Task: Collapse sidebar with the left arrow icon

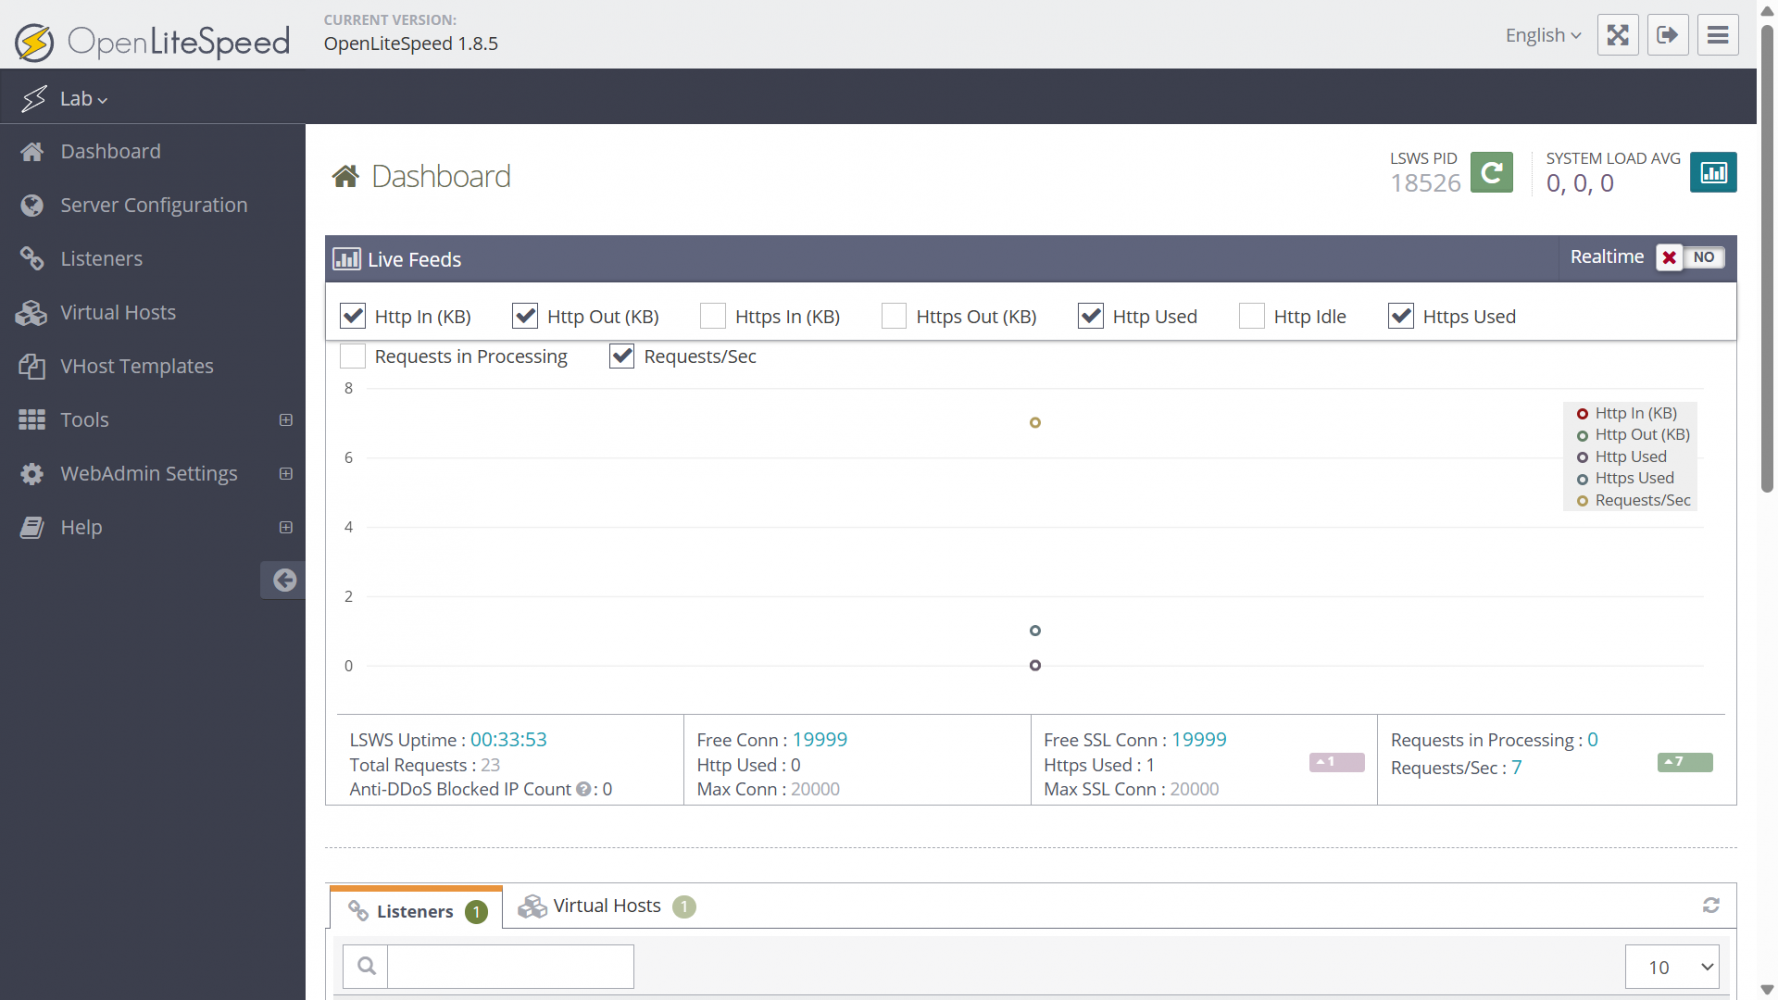Action: (284, 580)
